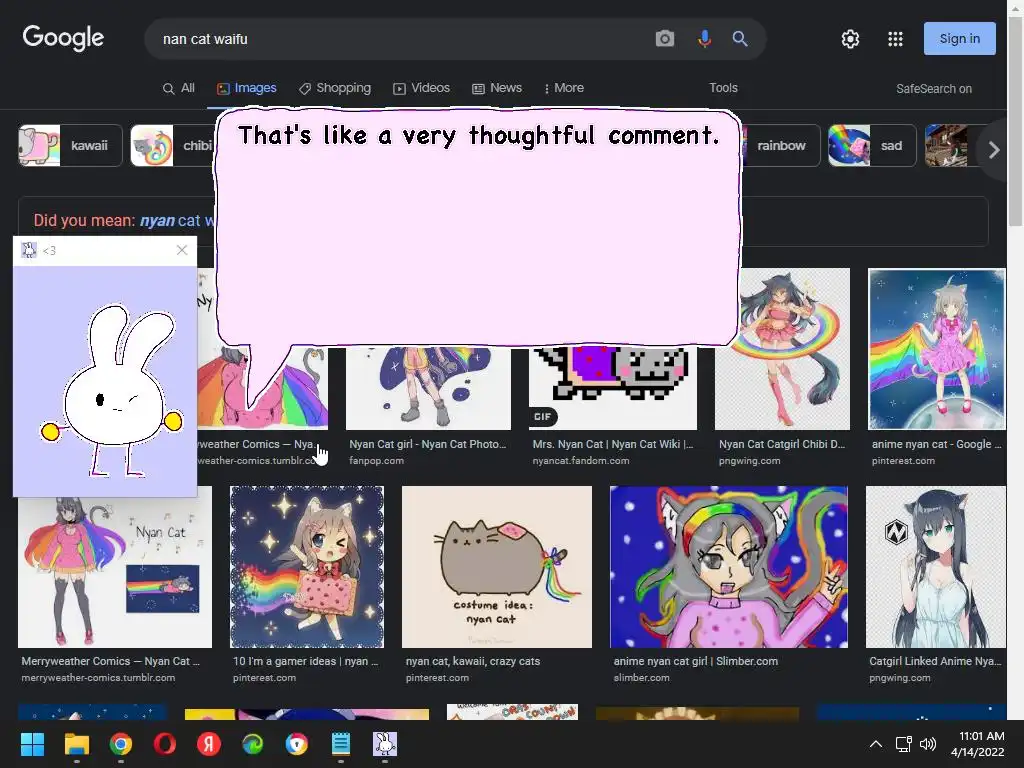The image size is (1024, 768).
Task: Open File Explorer from taskbar
Action: point(76,744)
